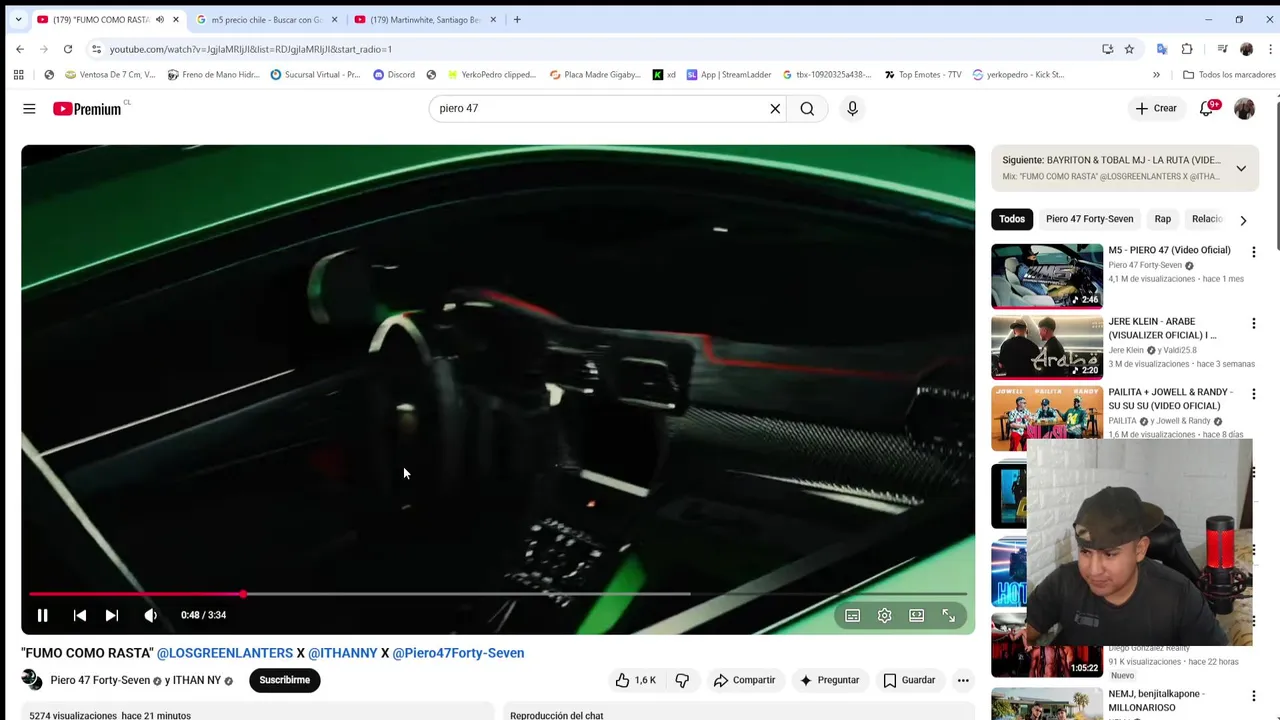Reload the page with refresh icon
Screen dimensions: 1280x720
(x=68, y=49)
